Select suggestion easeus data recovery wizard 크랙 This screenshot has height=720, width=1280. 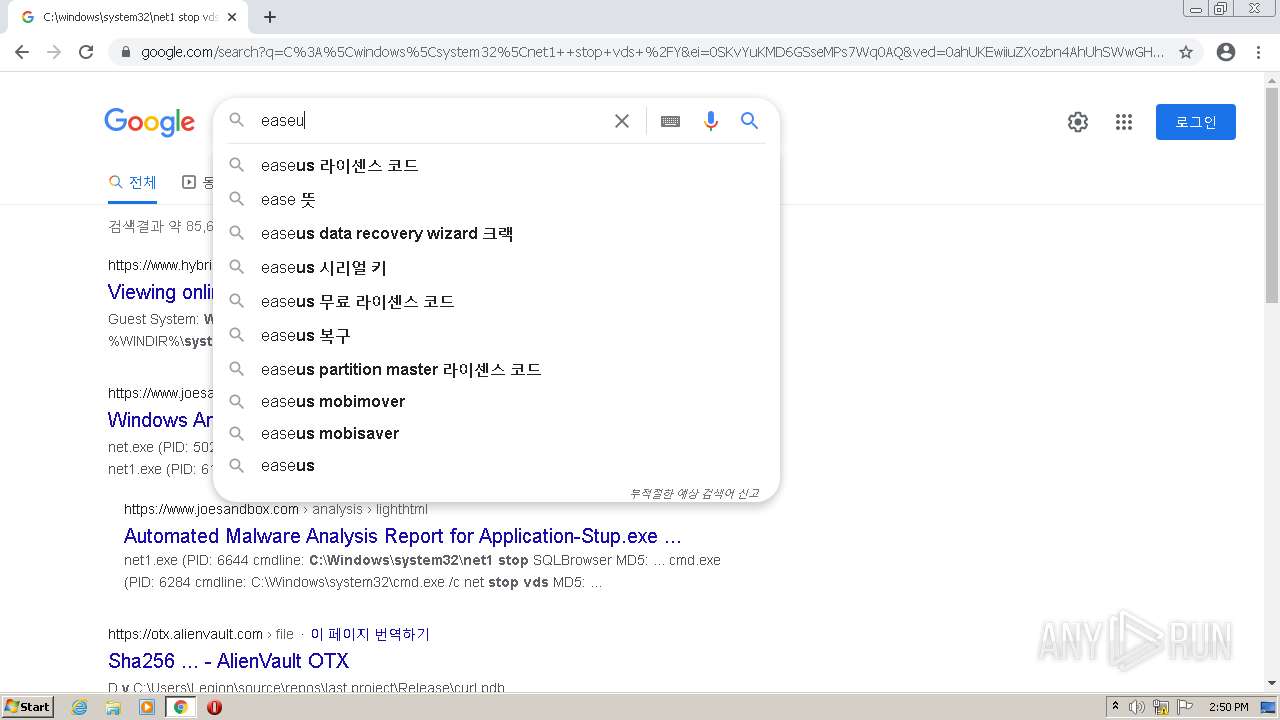[496, 234]
